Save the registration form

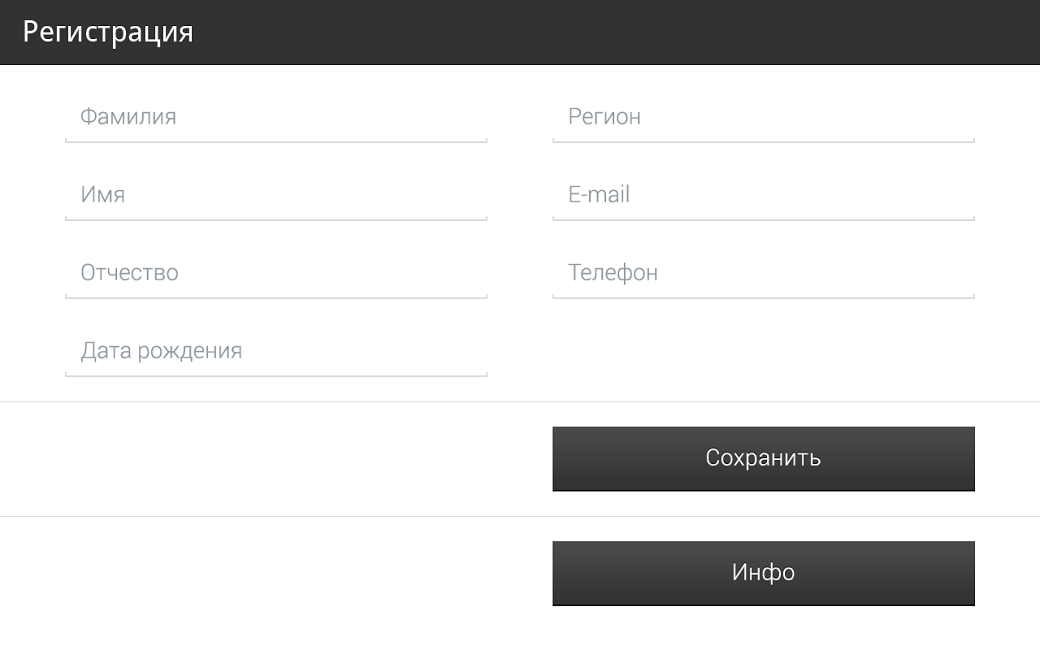[763, 459]
